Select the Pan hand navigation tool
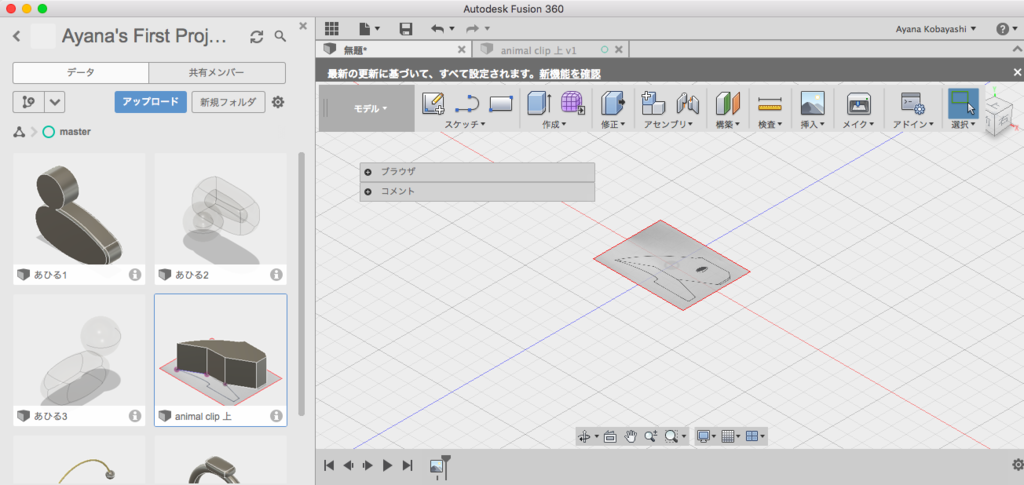 (x=630, y=436)
